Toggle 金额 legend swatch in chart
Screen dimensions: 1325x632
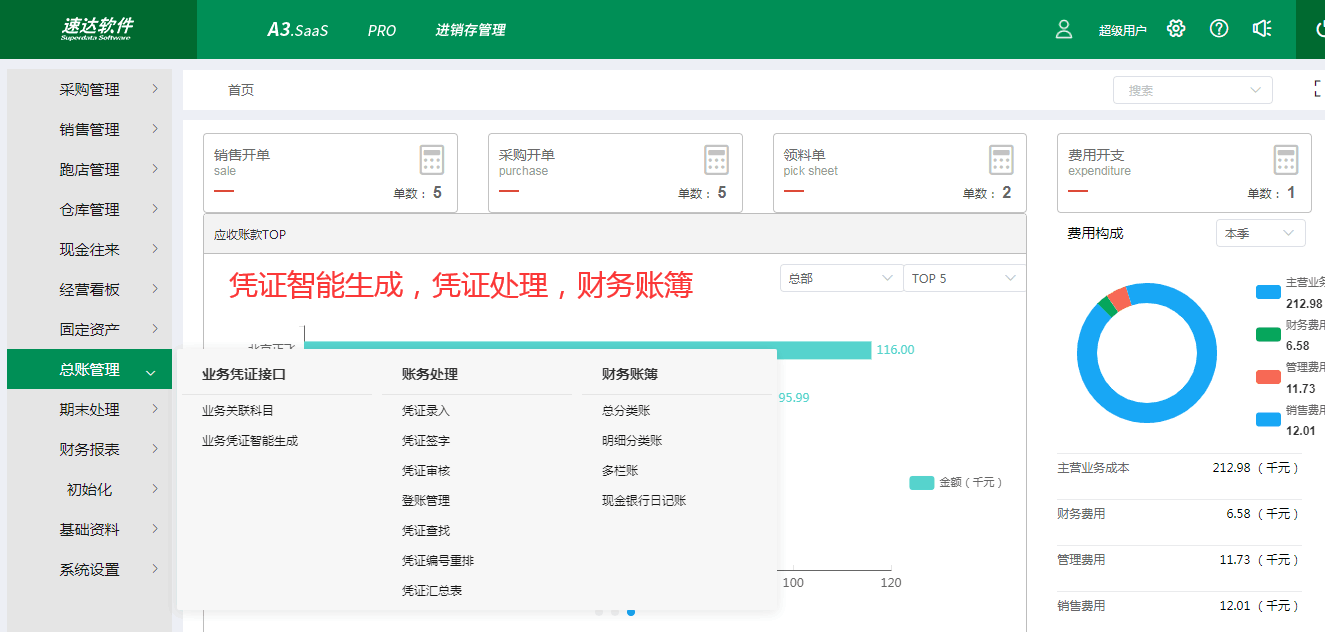tap(921, 482)
